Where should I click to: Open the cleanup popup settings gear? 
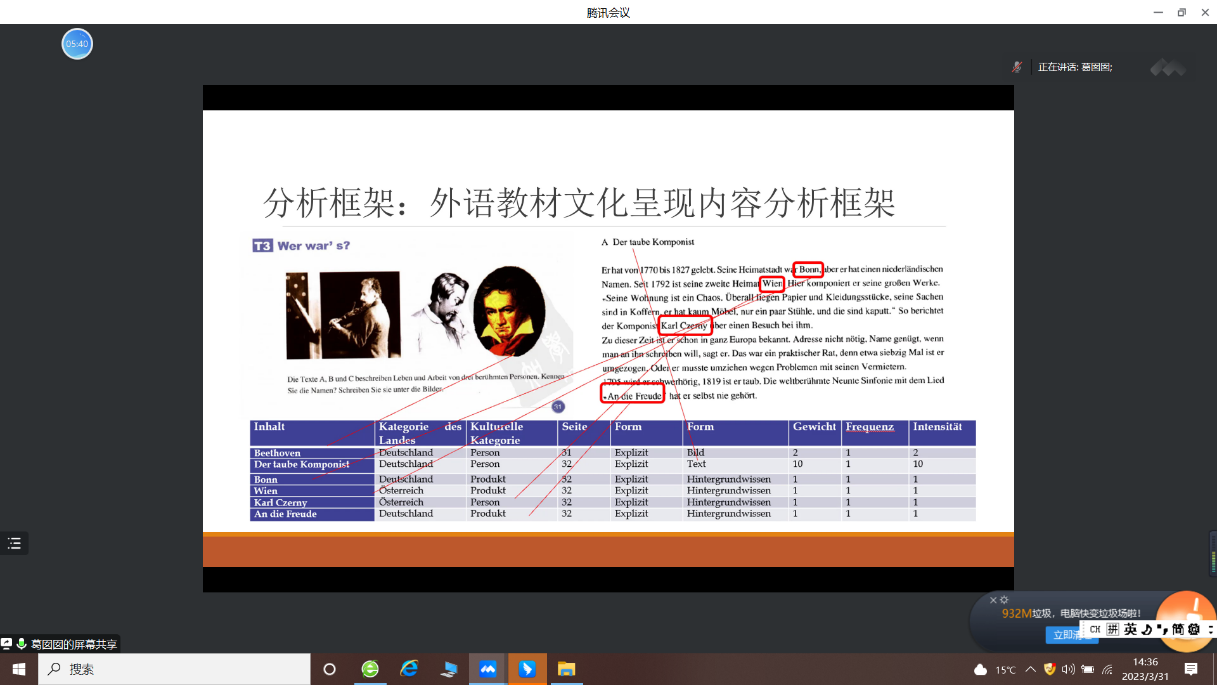click(x=1004, y=600)
